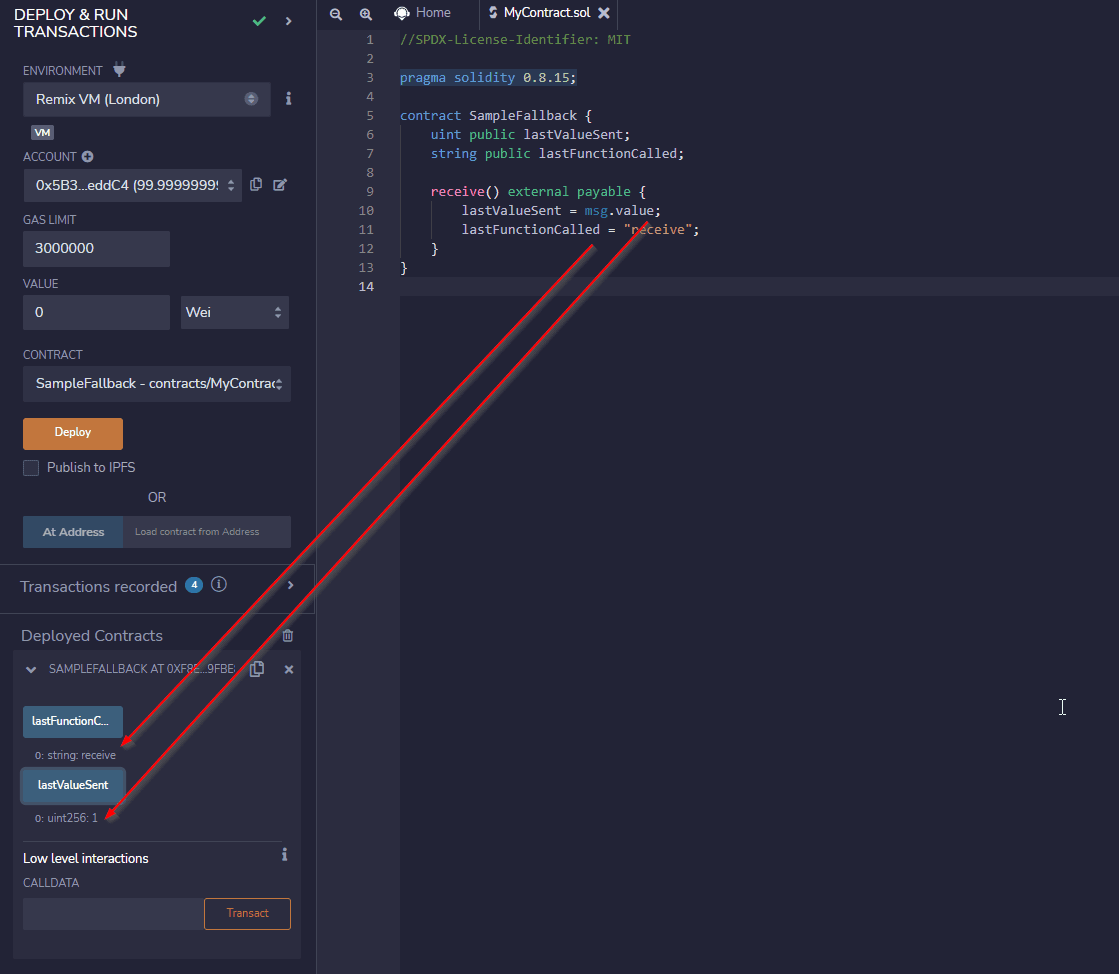Image resolution: width=1119 pixels, height=974 pixels.
Task: Copy the selected account address
Action: [x=256, y=185]
